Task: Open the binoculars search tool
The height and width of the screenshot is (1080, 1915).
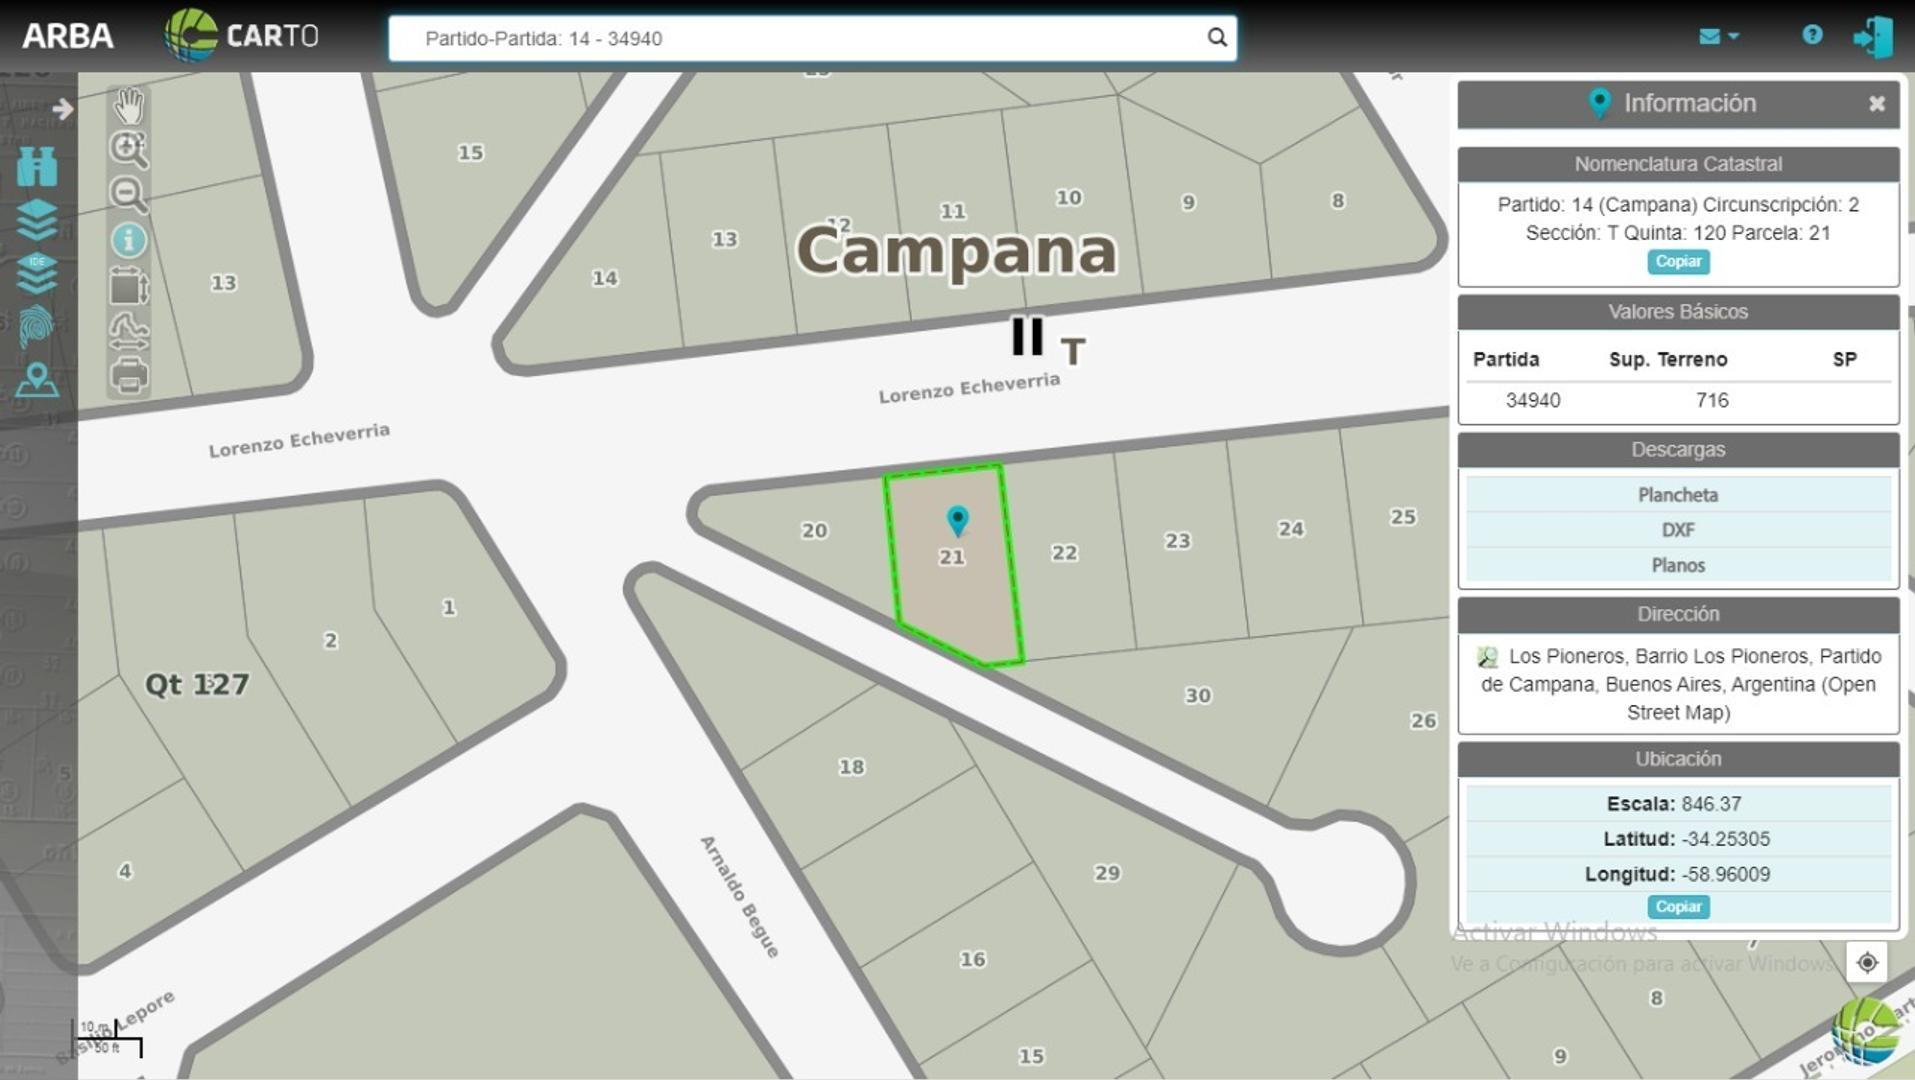Action: pos(37,168)
